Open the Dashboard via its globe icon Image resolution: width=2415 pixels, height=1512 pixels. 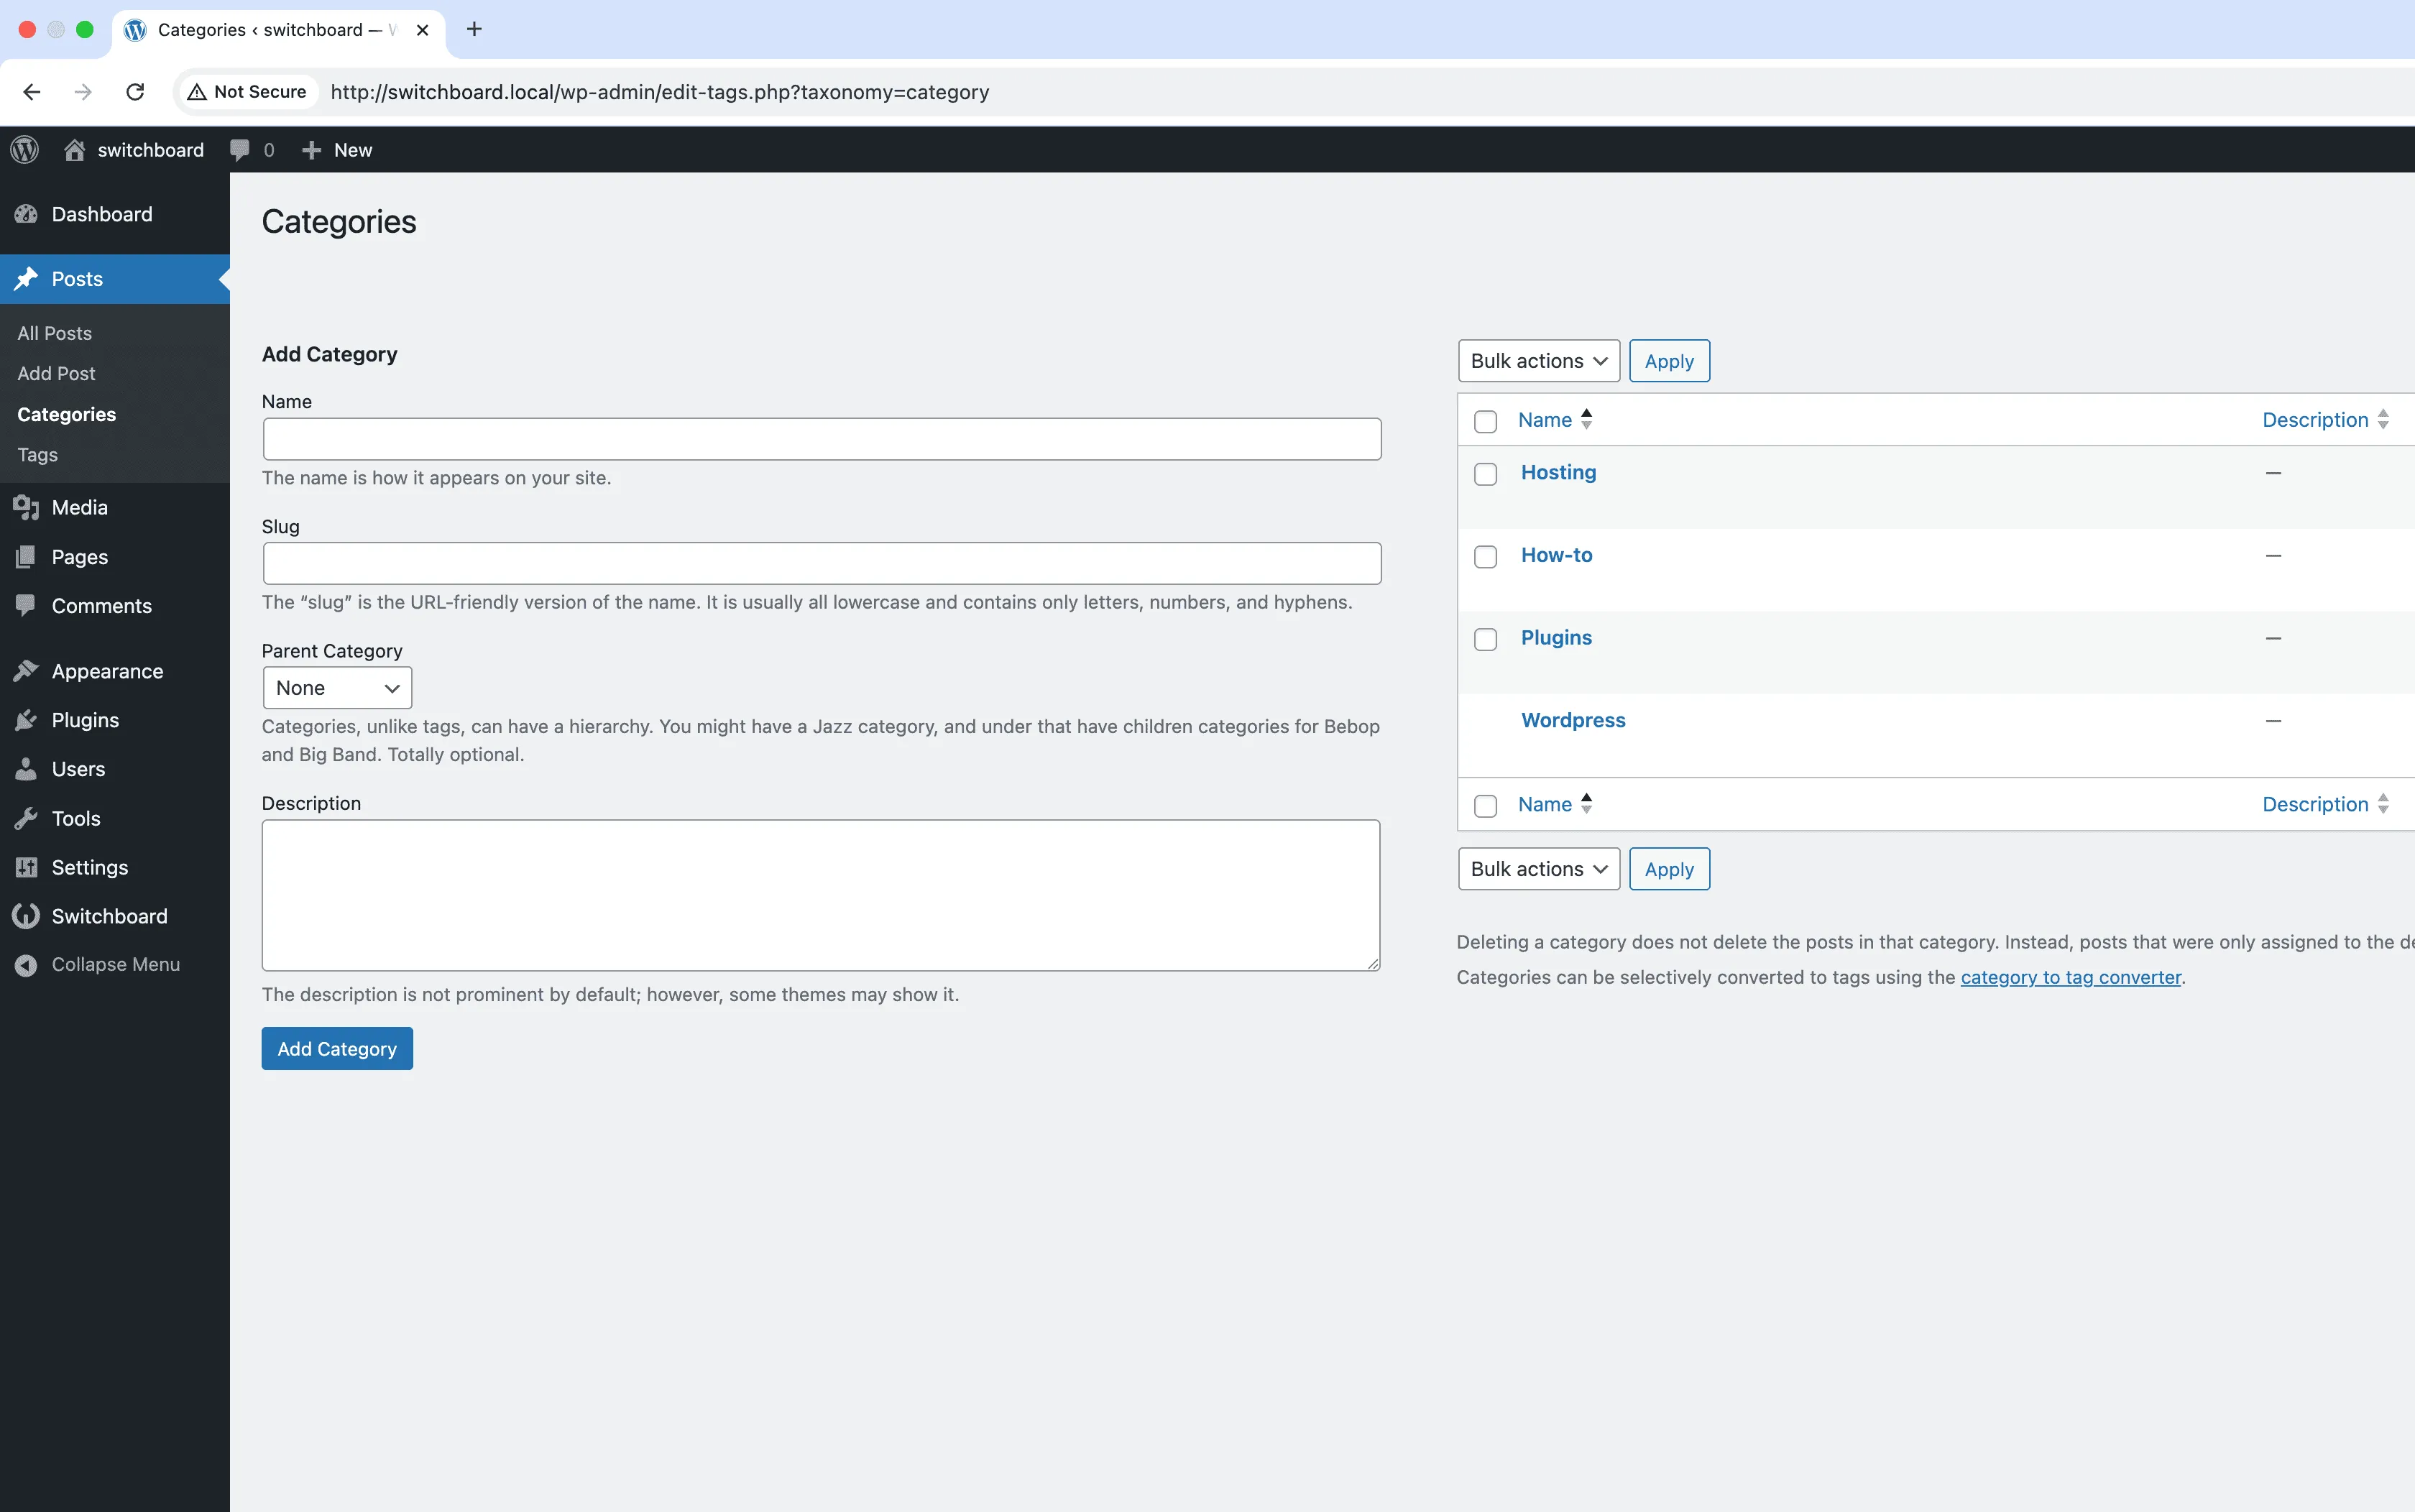26,214
